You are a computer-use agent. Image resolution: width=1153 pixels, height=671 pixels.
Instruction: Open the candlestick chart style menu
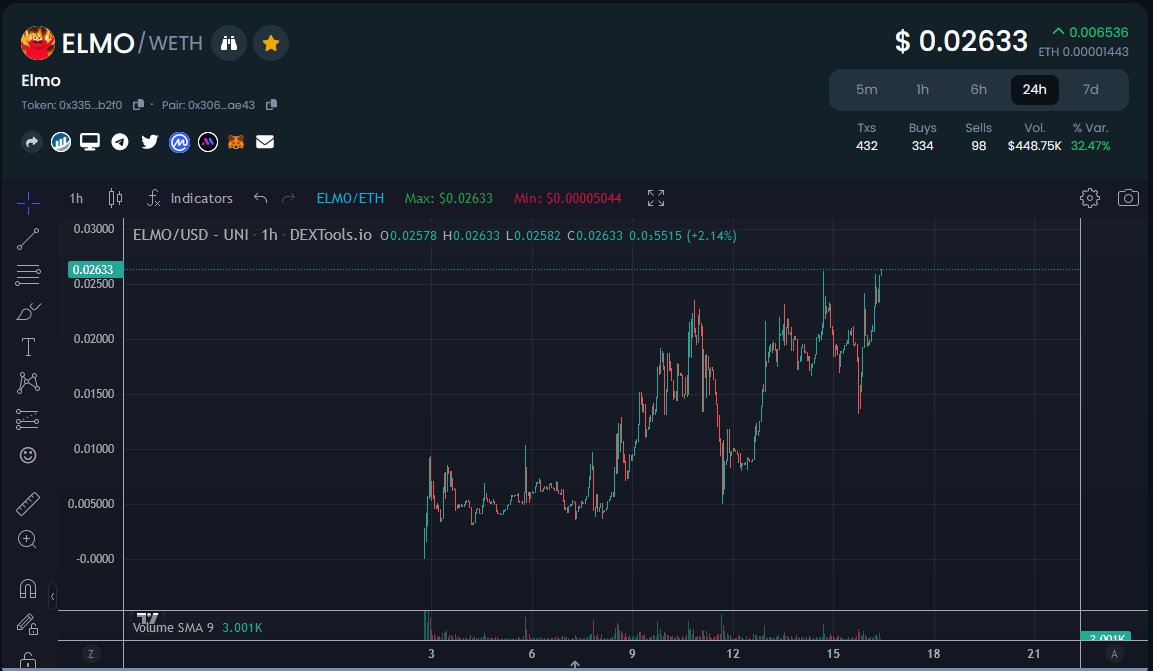click(115, 198)
